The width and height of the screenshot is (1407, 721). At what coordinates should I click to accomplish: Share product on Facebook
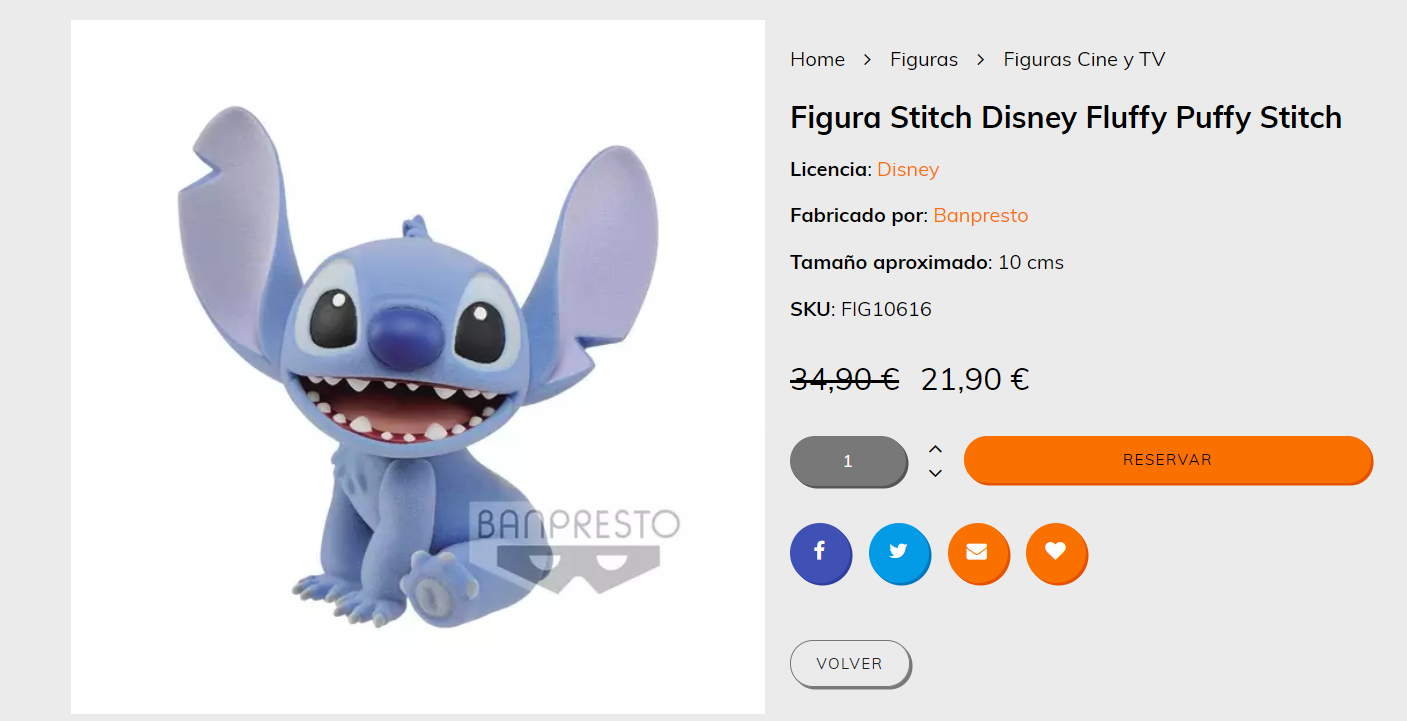(x=820, y=553)
